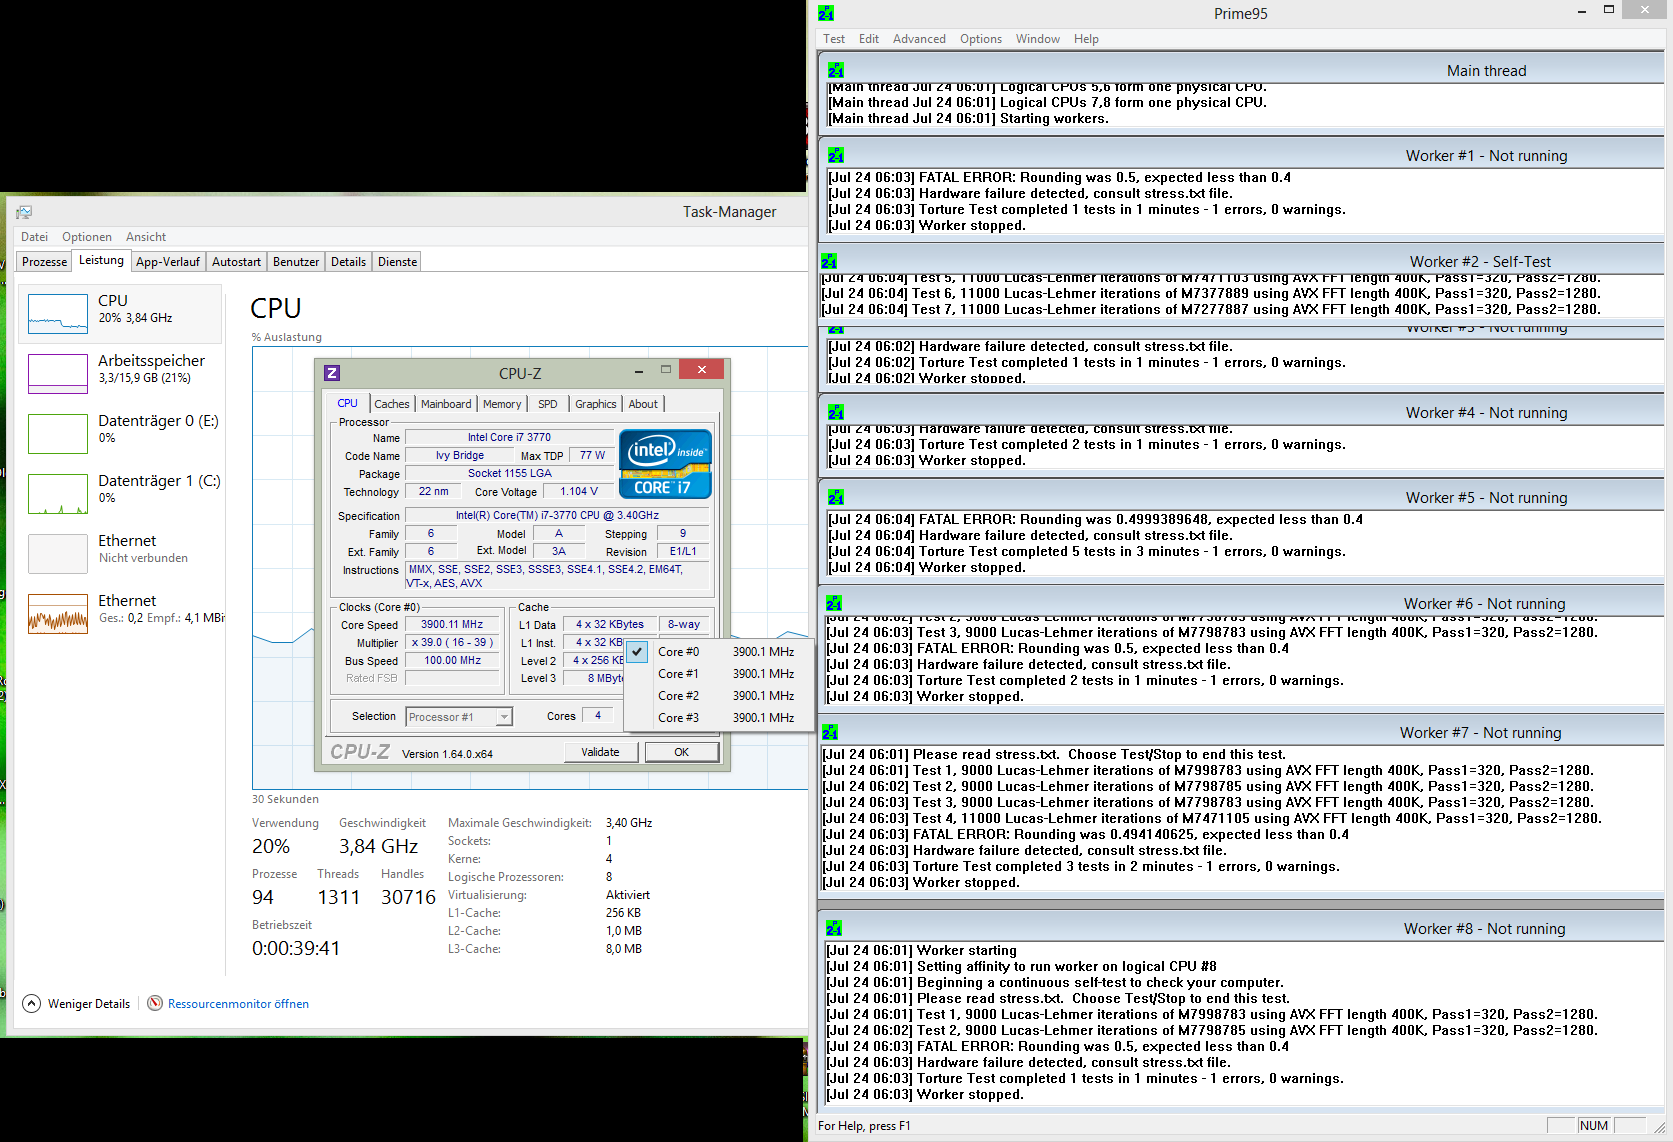Choose Core #2 in clock menu

click(718, 696)
